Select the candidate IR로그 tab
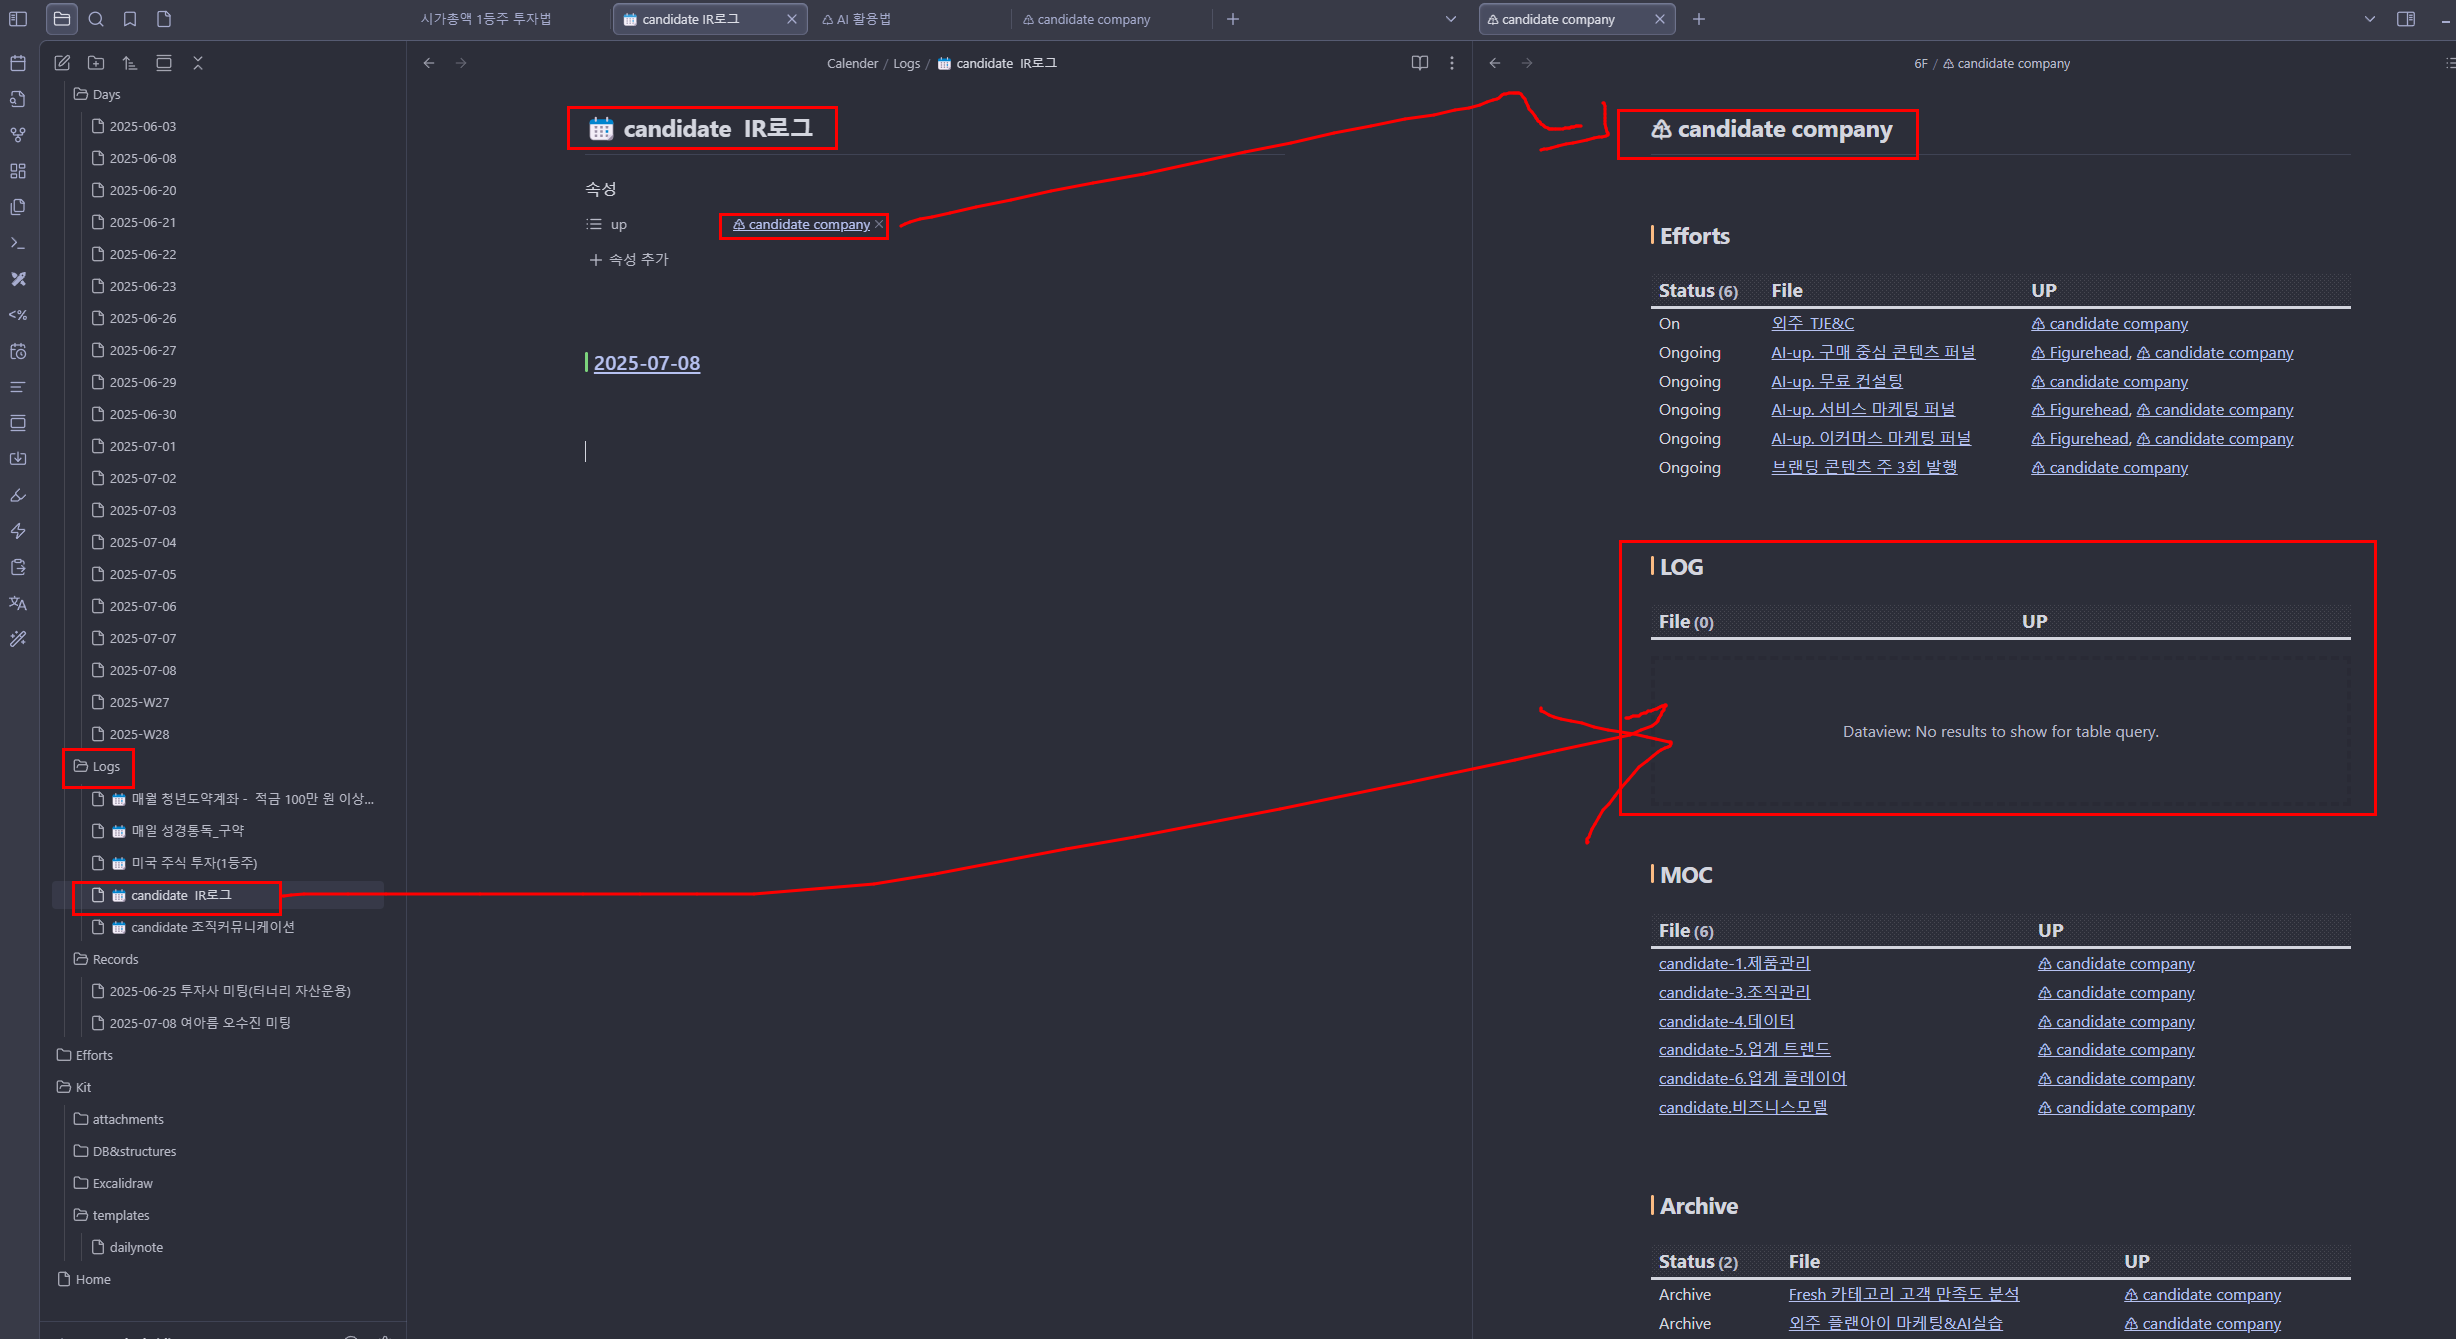2456x1339 pixels. (690, 19)
